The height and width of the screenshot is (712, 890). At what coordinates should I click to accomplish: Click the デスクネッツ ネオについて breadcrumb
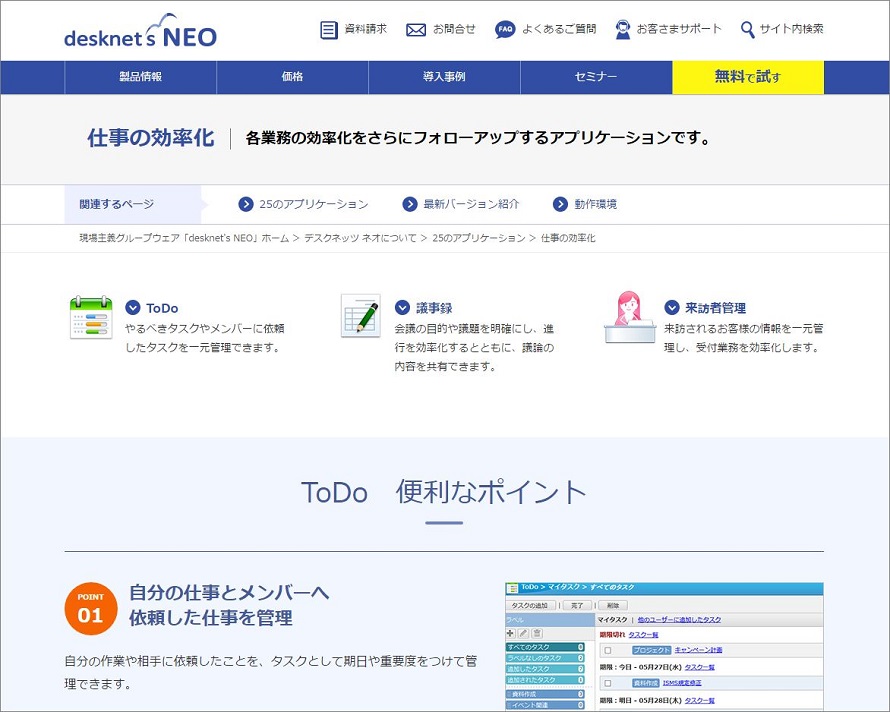(360, 238)
